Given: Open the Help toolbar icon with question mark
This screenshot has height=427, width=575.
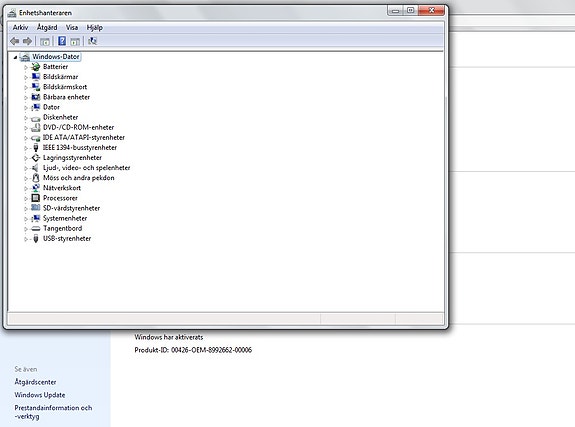Looking at the screenshot, I should coord(62,41).
